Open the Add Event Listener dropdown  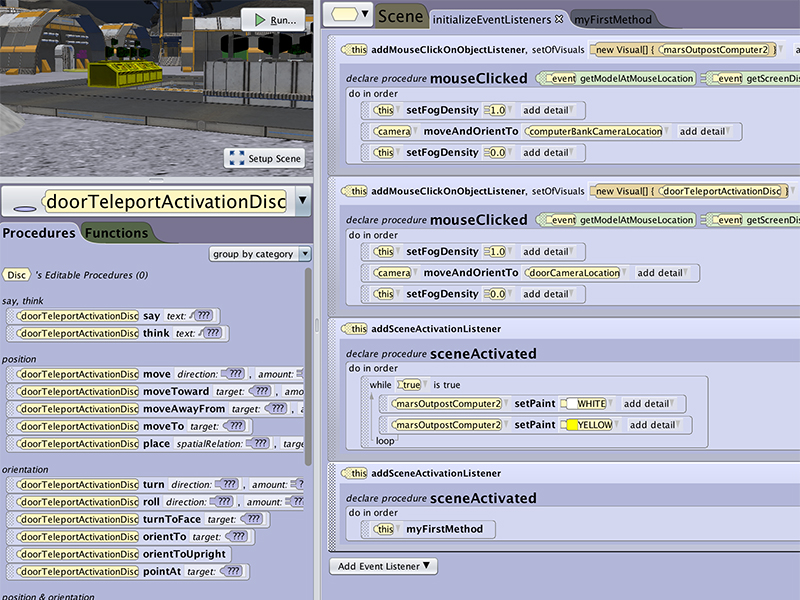pos(385,566)
